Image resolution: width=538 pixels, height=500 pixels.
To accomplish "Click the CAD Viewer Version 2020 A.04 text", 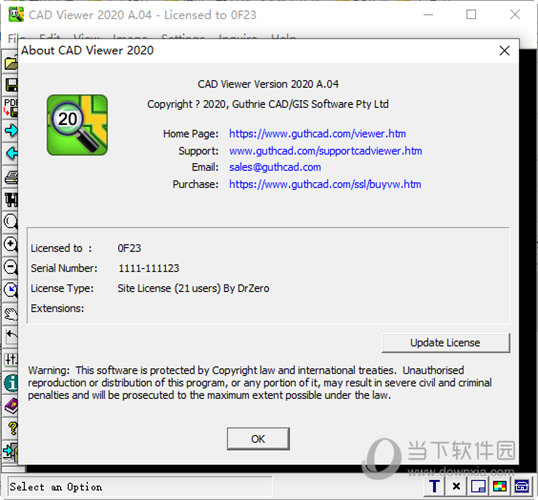I will (268, 84).
